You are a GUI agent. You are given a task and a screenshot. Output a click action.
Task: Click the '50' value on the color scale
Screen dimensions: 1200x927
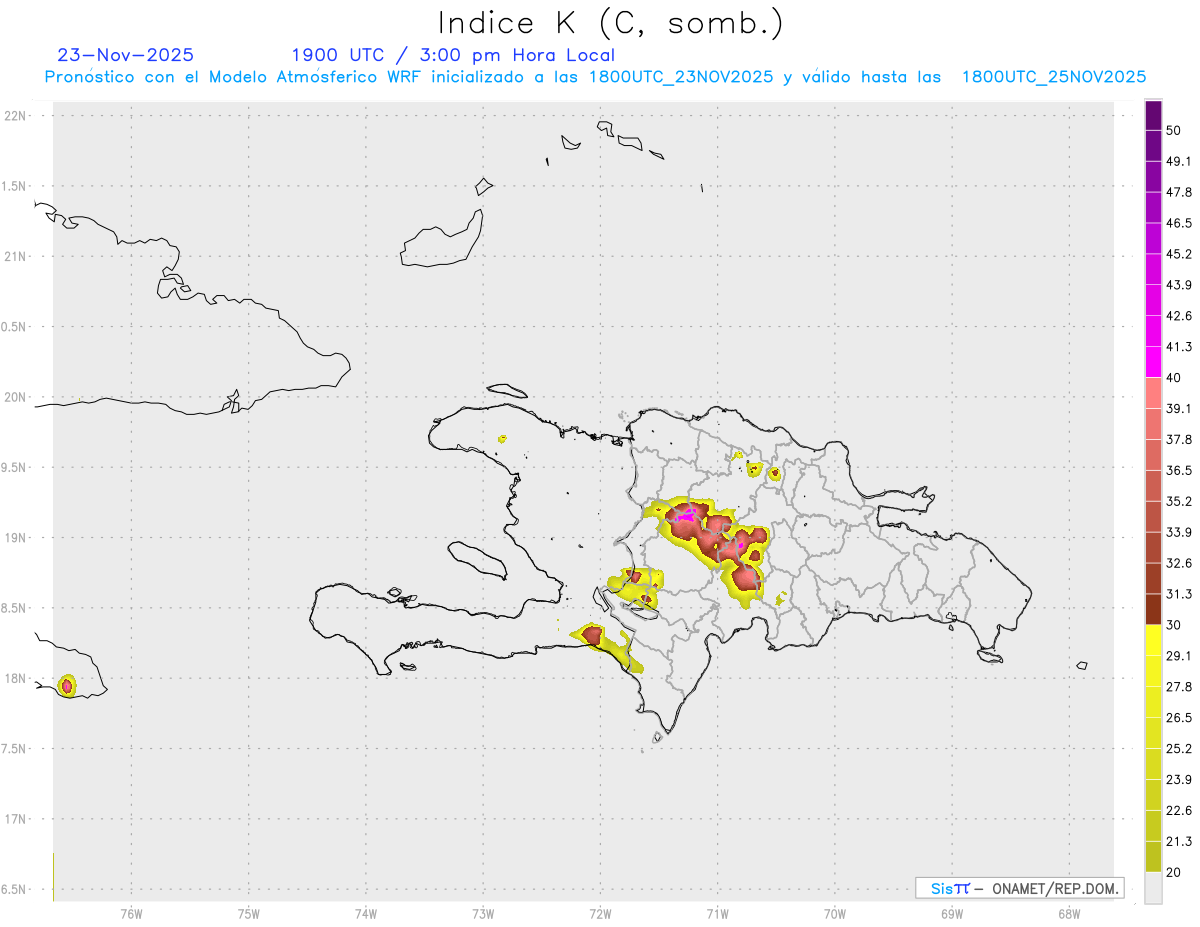click(1174, 130)
